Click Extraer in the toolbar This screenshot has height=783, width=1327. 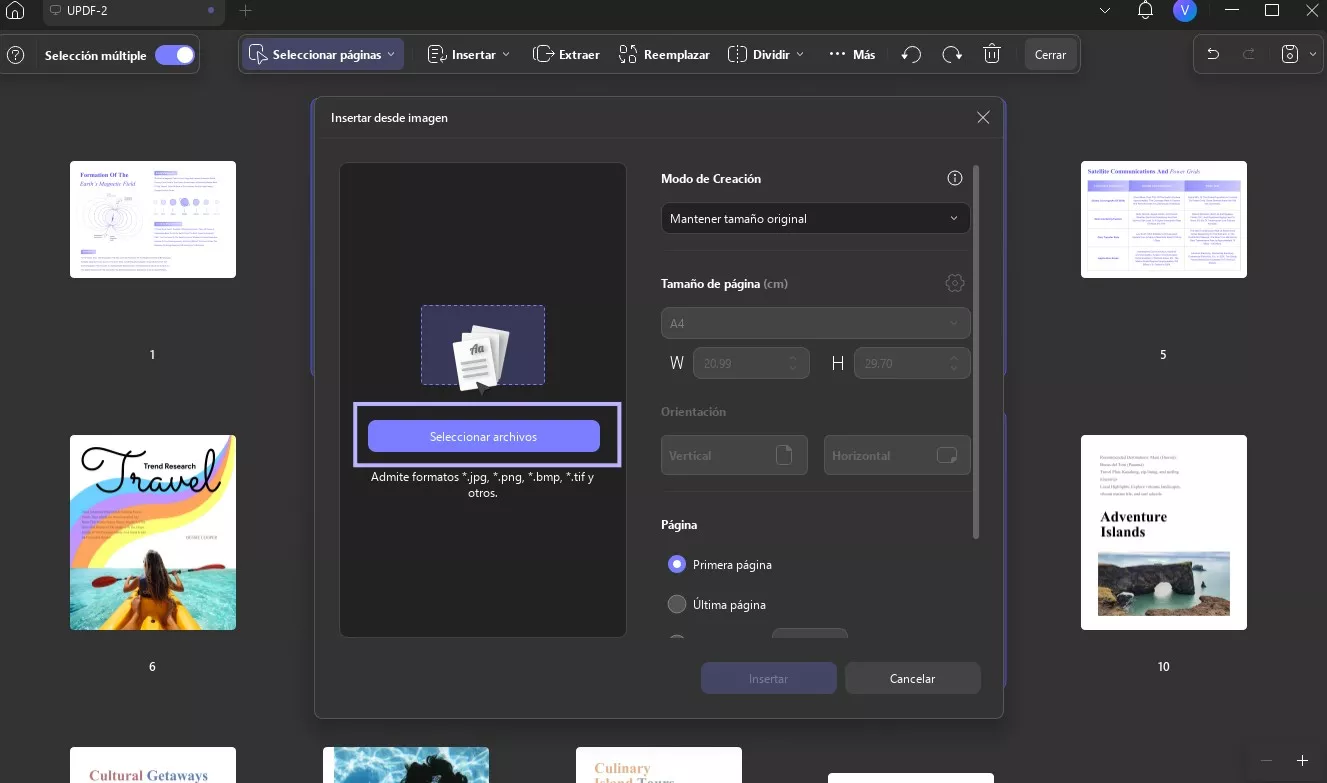(566, 55)
